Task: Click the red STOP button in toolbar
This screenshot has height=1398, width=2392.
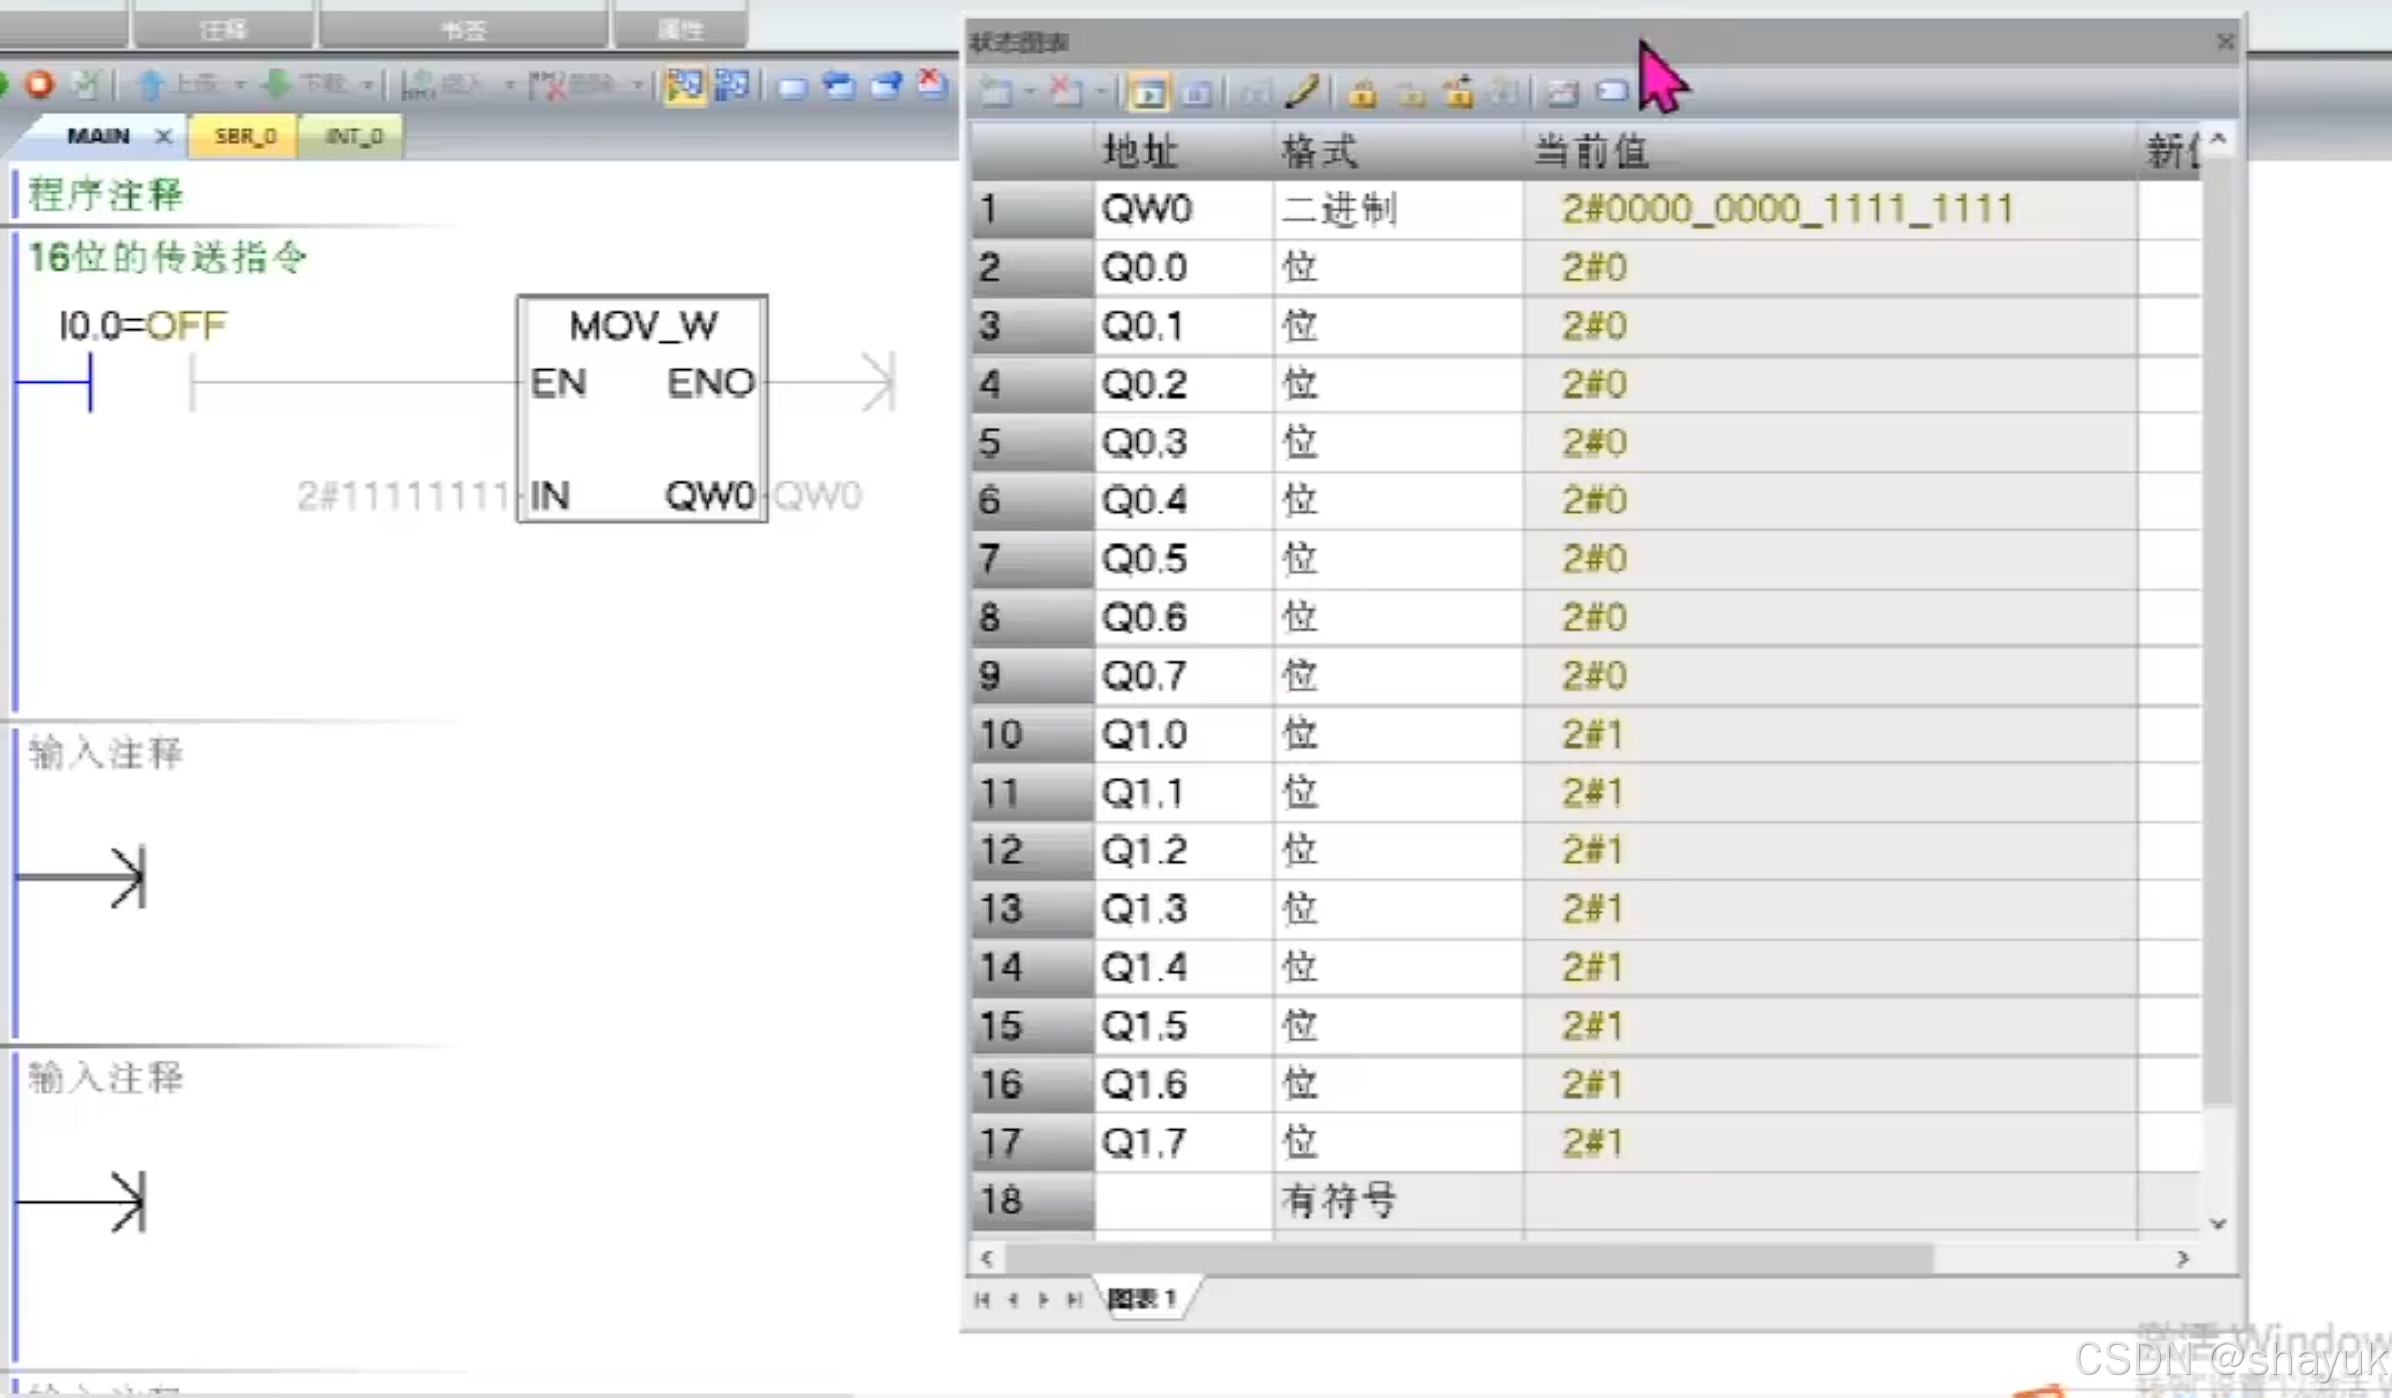Action: (x=40, y=85)
